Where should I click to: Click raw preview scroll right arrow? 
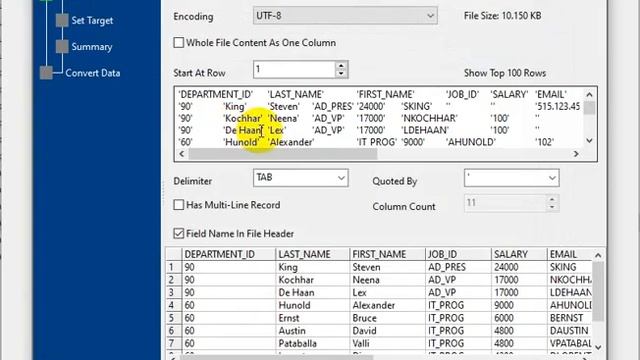pos(576,153)
